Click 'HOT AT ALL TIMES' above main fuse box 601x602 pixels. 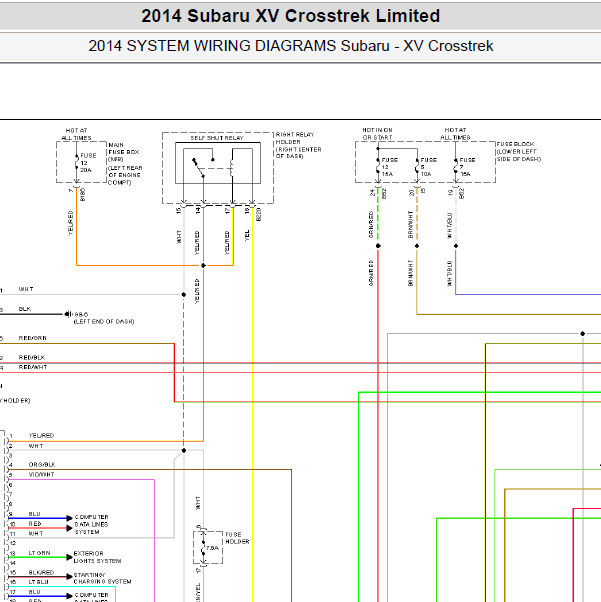pyautogui.click(x=76, y=134)
